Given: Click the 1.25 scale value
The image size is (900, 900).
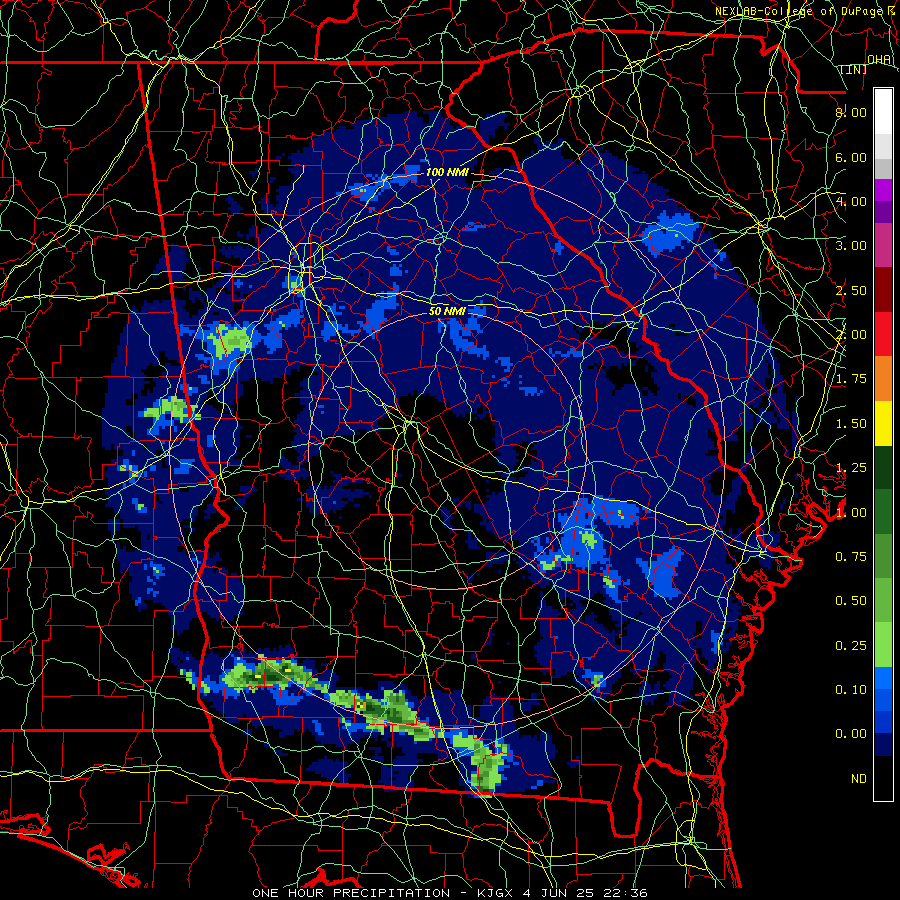Looking at the screenshot, I should point(851,468).
